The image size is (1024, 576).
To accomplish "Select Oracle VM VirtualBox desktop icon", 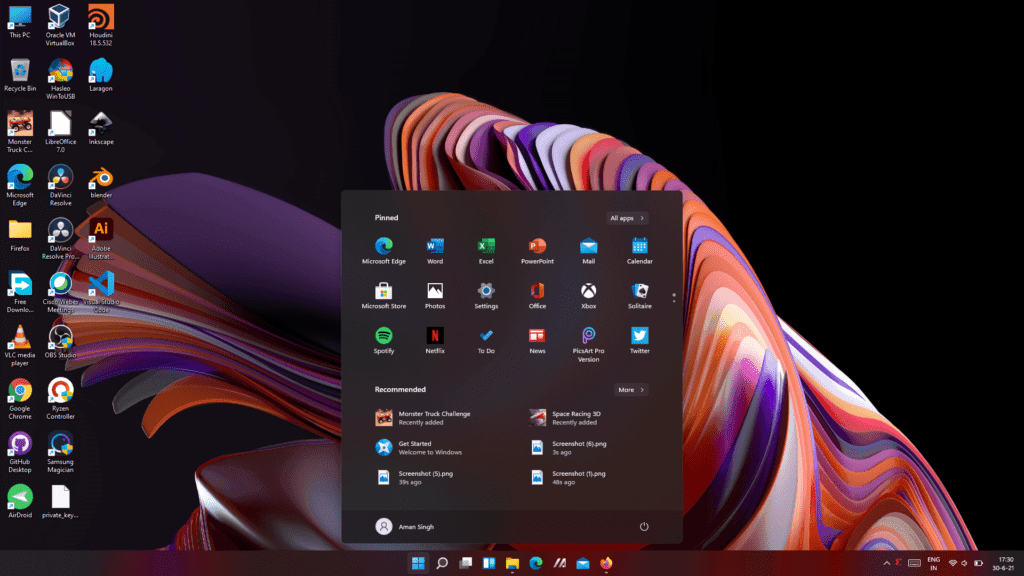I will 60,25.
